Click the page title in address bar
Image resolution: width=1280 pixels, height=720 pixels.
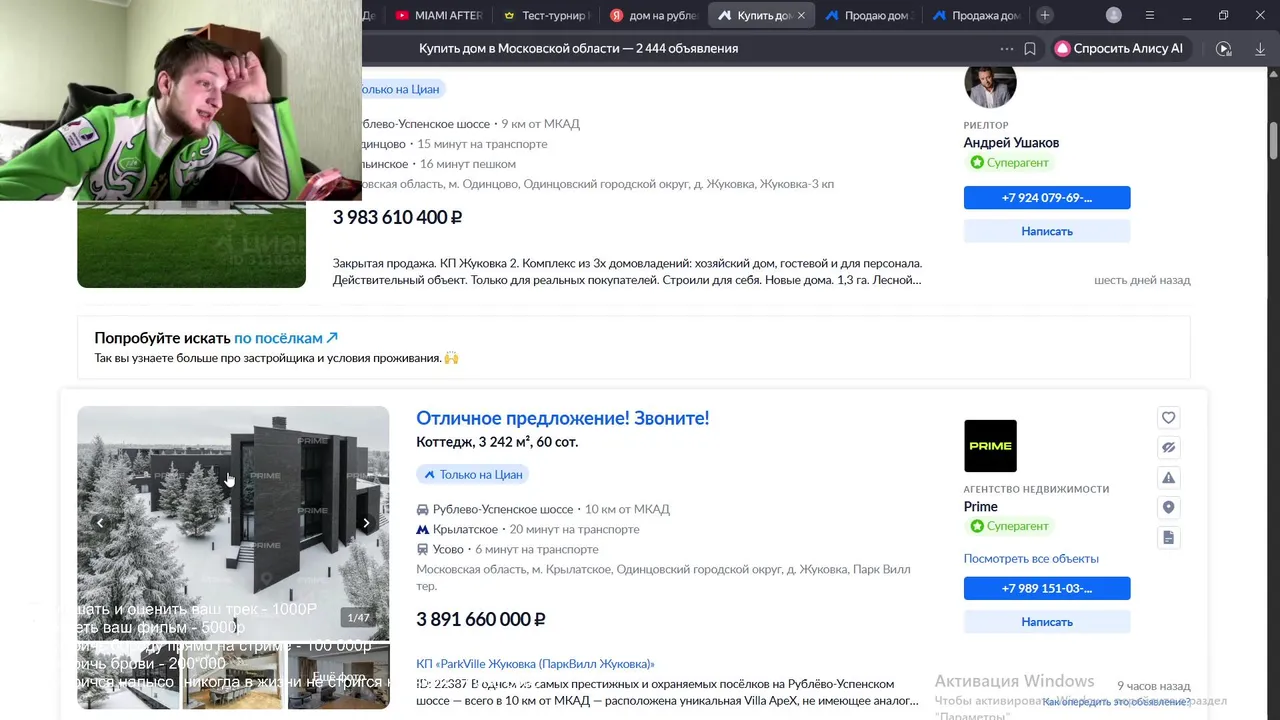(x=578, y=48)
